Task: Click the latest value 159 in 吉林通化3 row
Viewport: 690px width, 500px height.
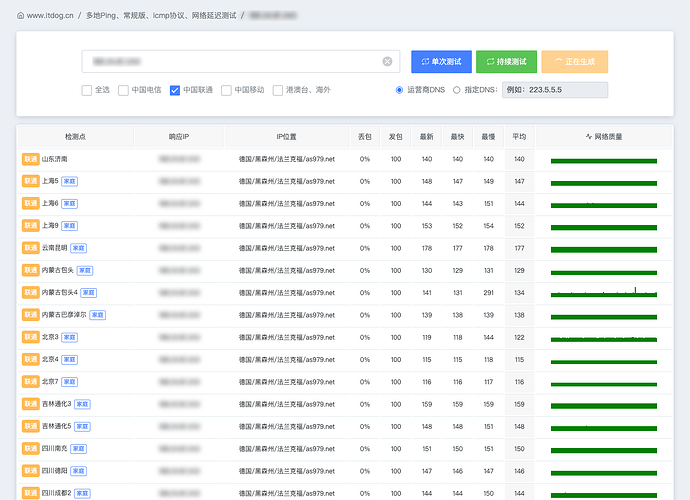Action: (x=427, y=404)
